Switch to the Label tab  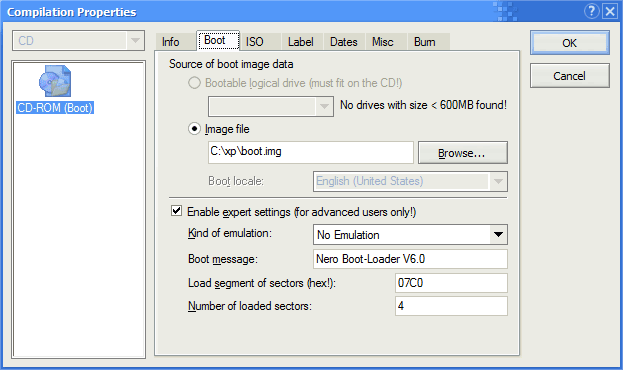[x=301, y=42]
